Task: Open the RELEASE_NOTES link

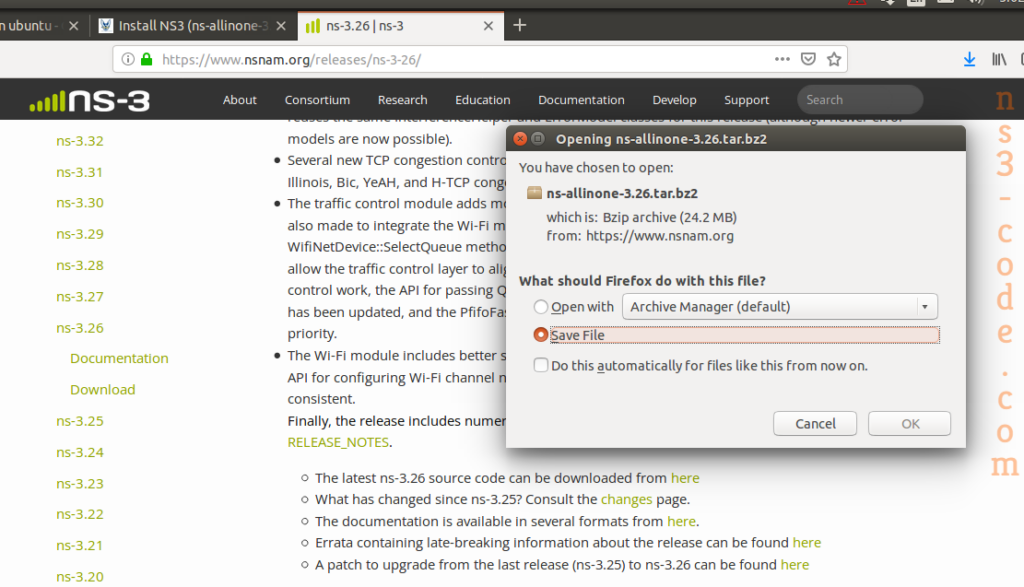Action: (338, 442)
